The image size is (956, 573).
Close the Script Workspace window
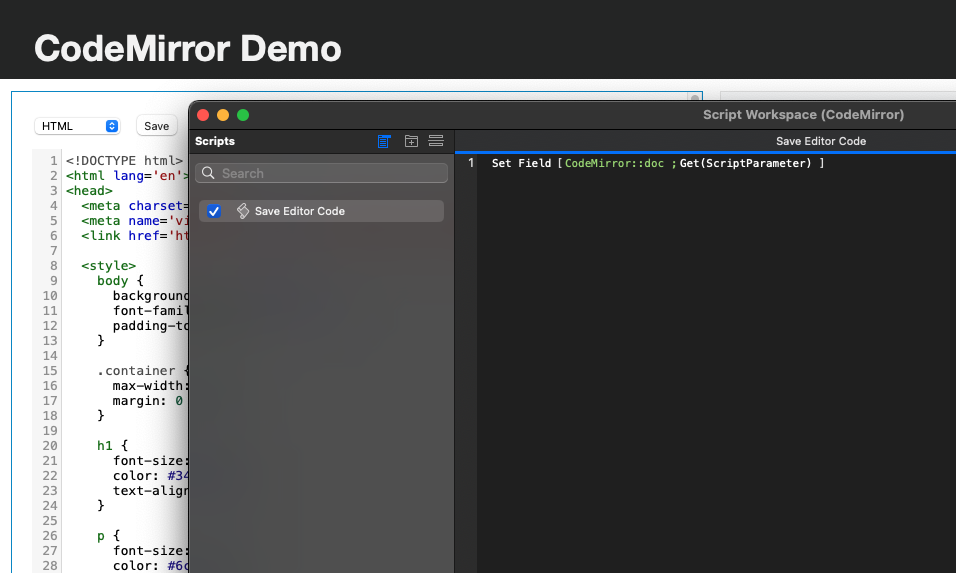click(x=203, y=115)
